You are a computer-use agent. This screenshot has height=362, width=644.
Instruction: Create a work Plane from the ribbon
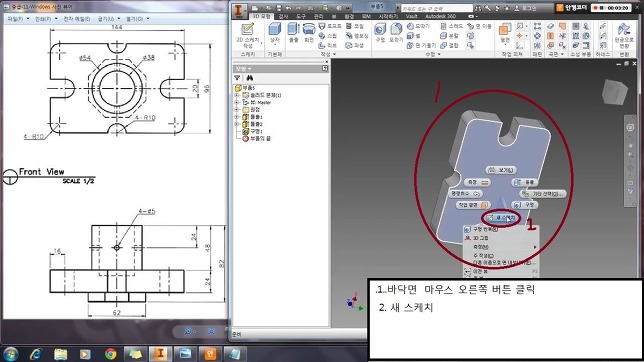505,34
